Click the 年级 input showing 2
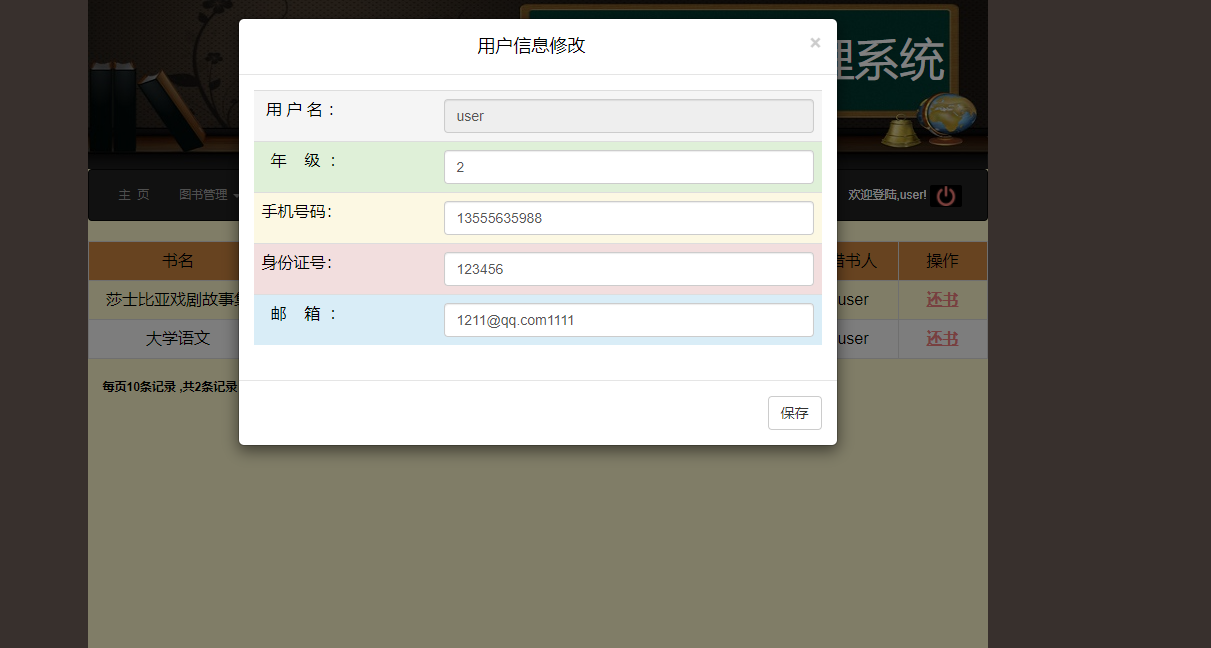 (x=628, y=166)
